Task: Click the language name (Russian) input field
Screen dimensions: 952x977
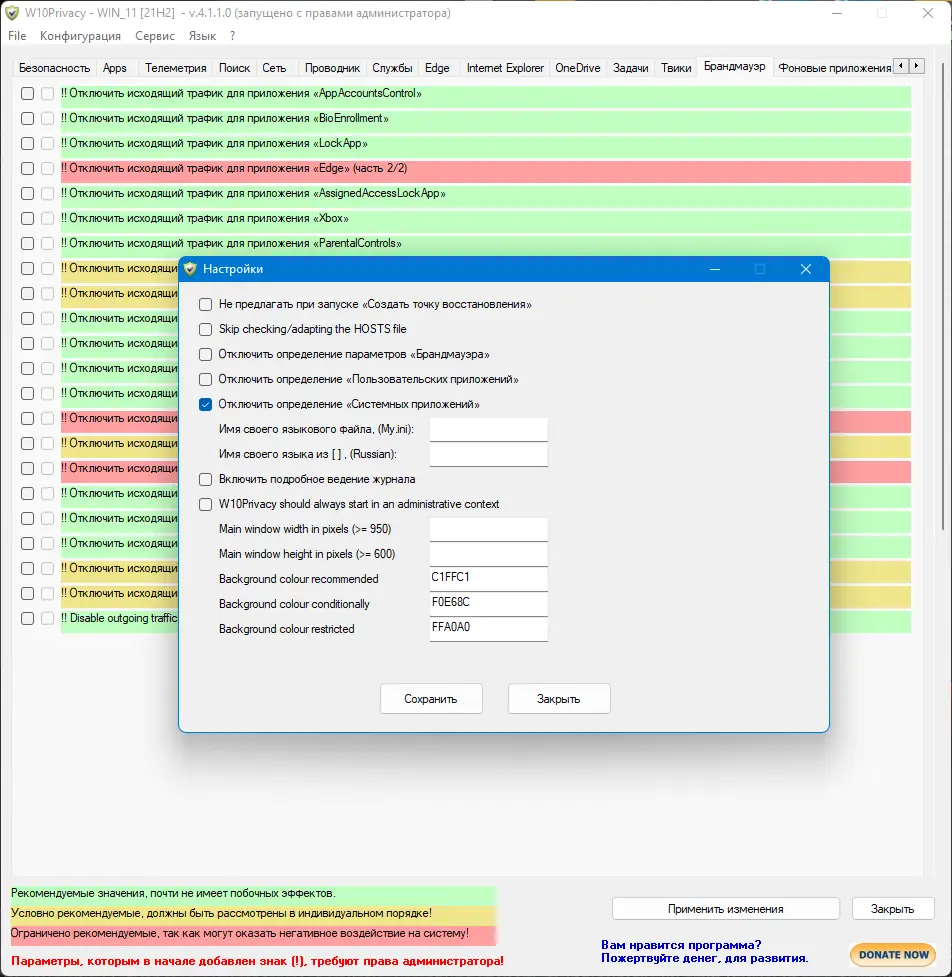Action: pos(488,454)
